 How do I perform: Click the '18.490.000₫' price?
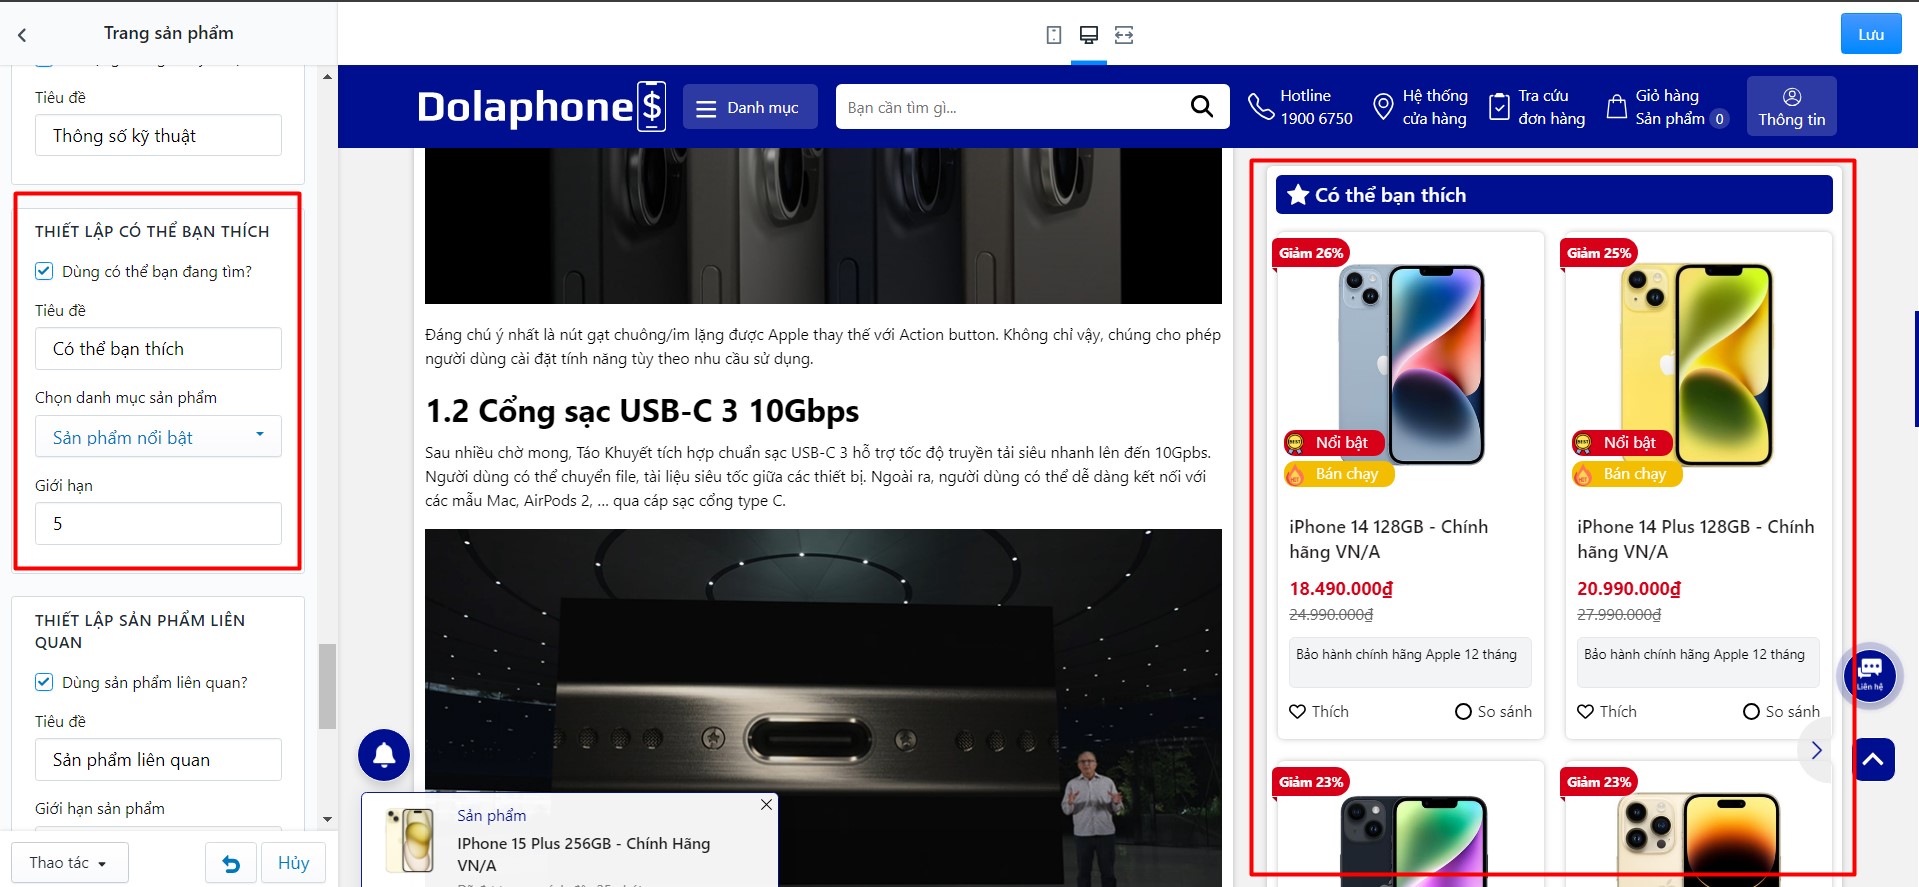point(1341,589)
